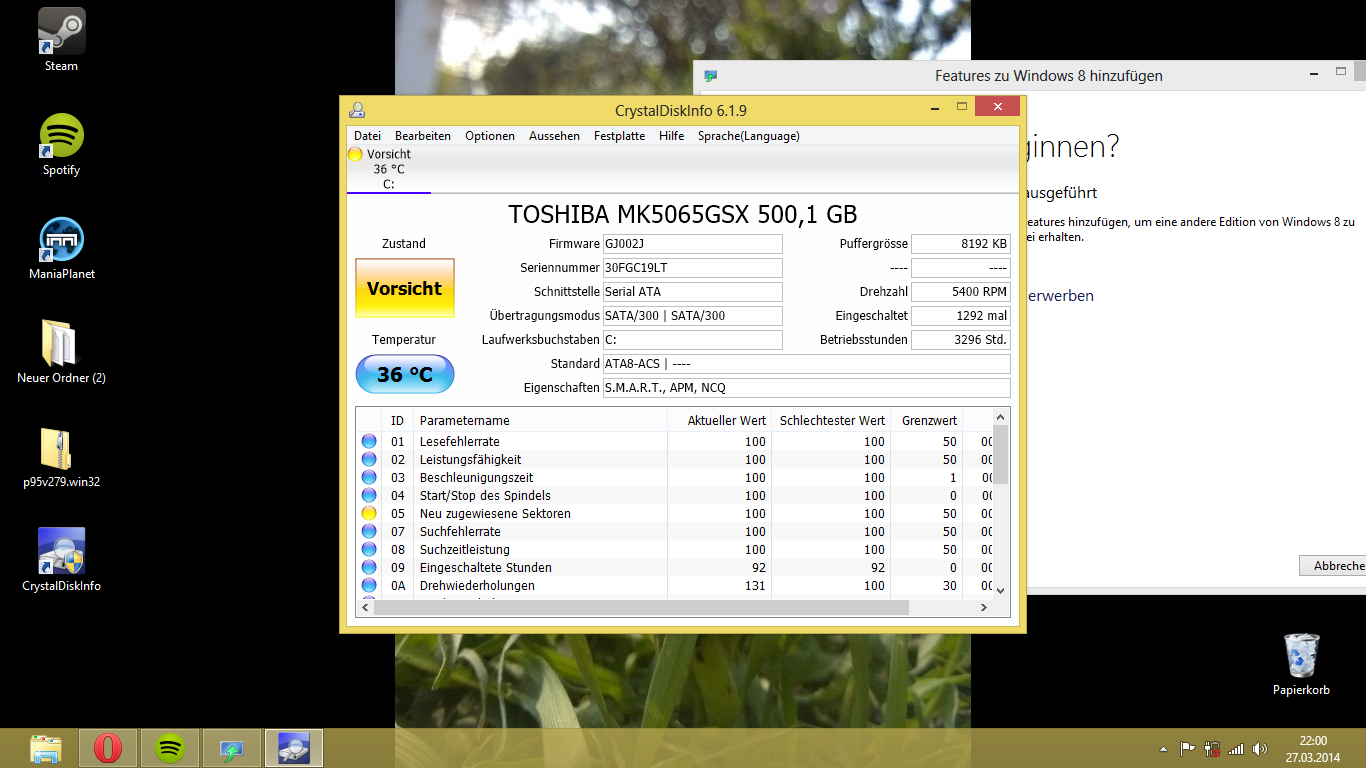Select the Neuer Ordner (2) folder
The width and height of the screenshot is (1366, 768).
(61, 352)
